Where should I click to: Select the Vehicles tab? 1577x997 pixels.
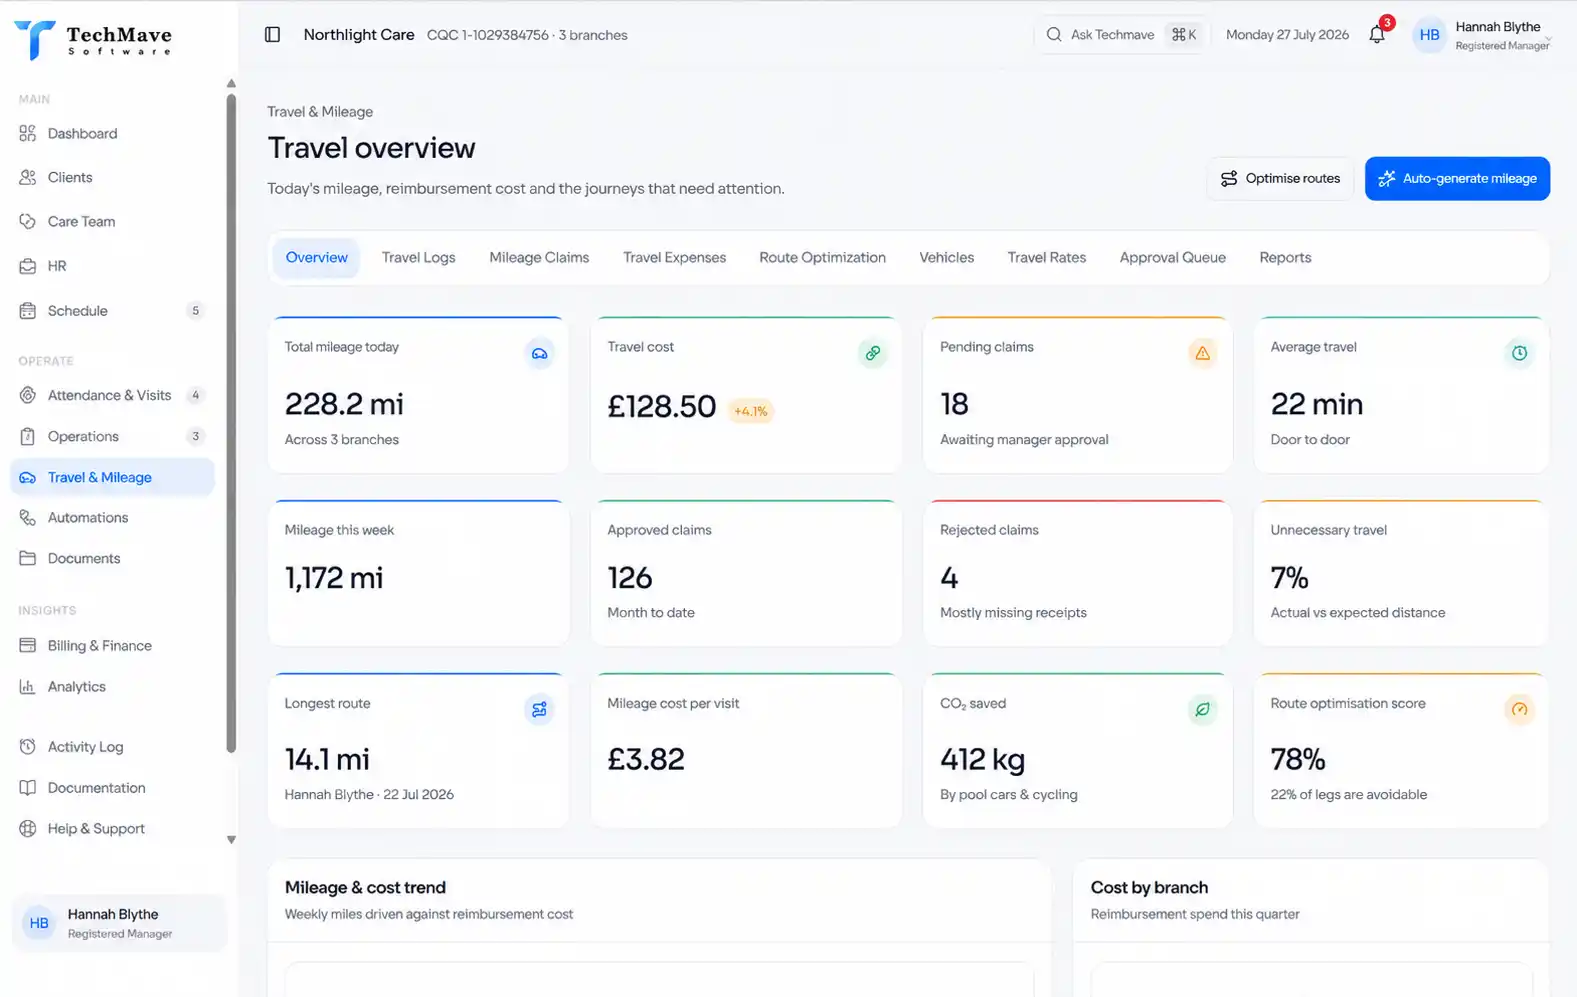tap(946, 257)
